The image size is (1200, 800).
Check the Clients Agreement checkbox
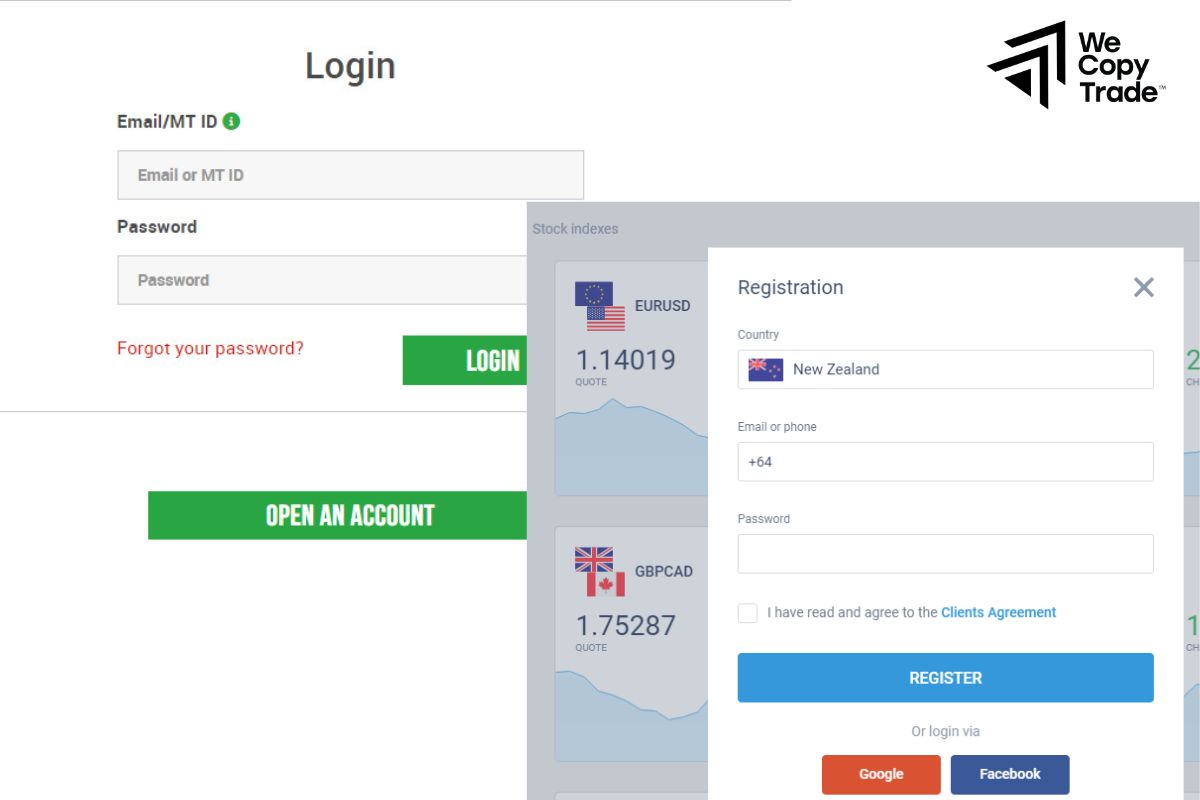point(747,613)
